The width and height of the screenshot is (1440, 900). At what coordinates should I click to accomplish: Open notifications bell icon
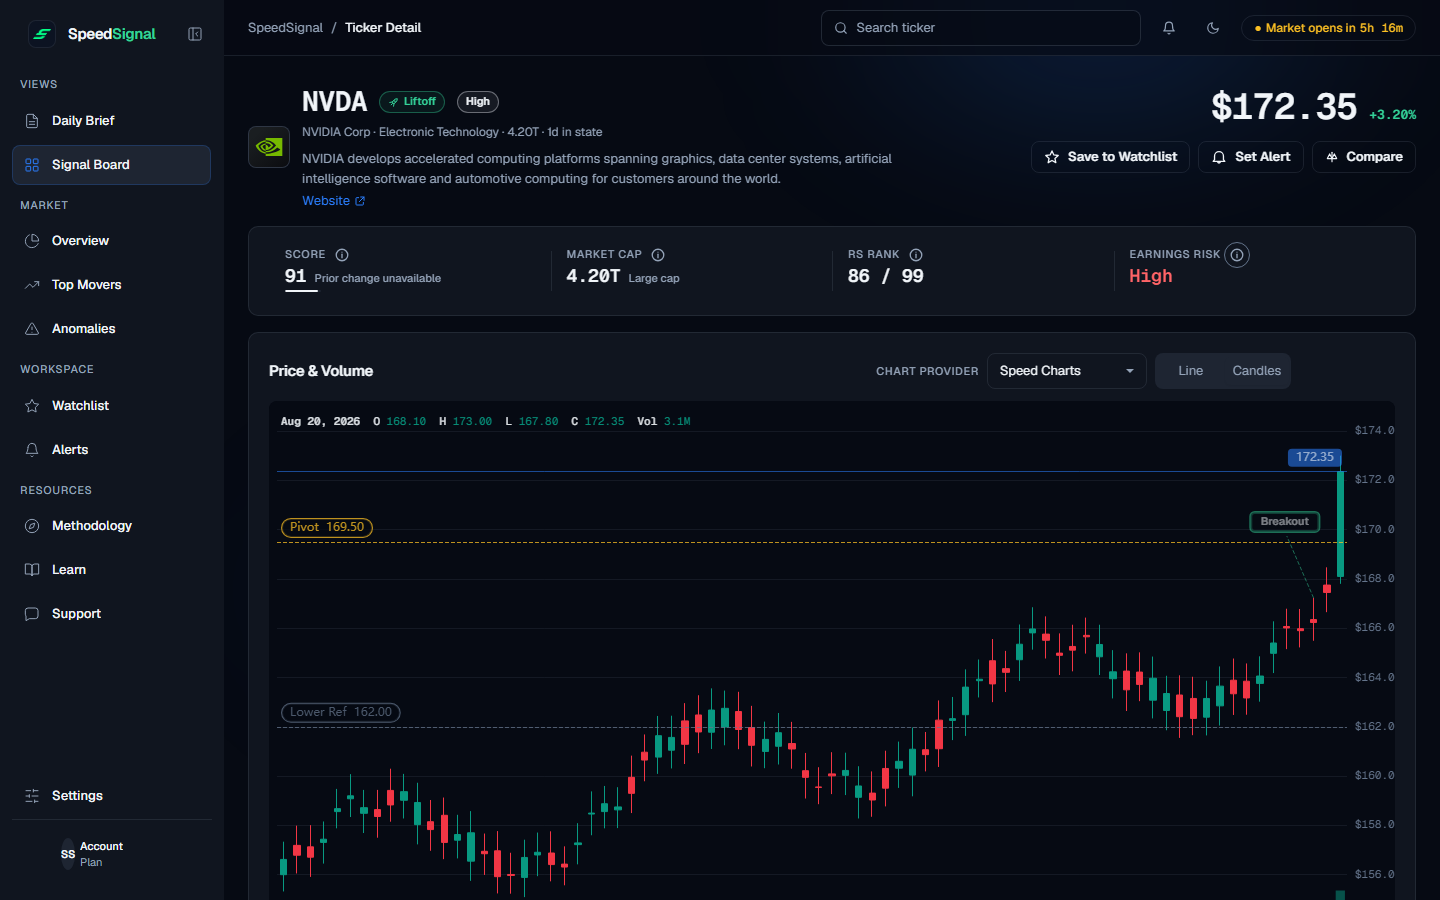1169,28
